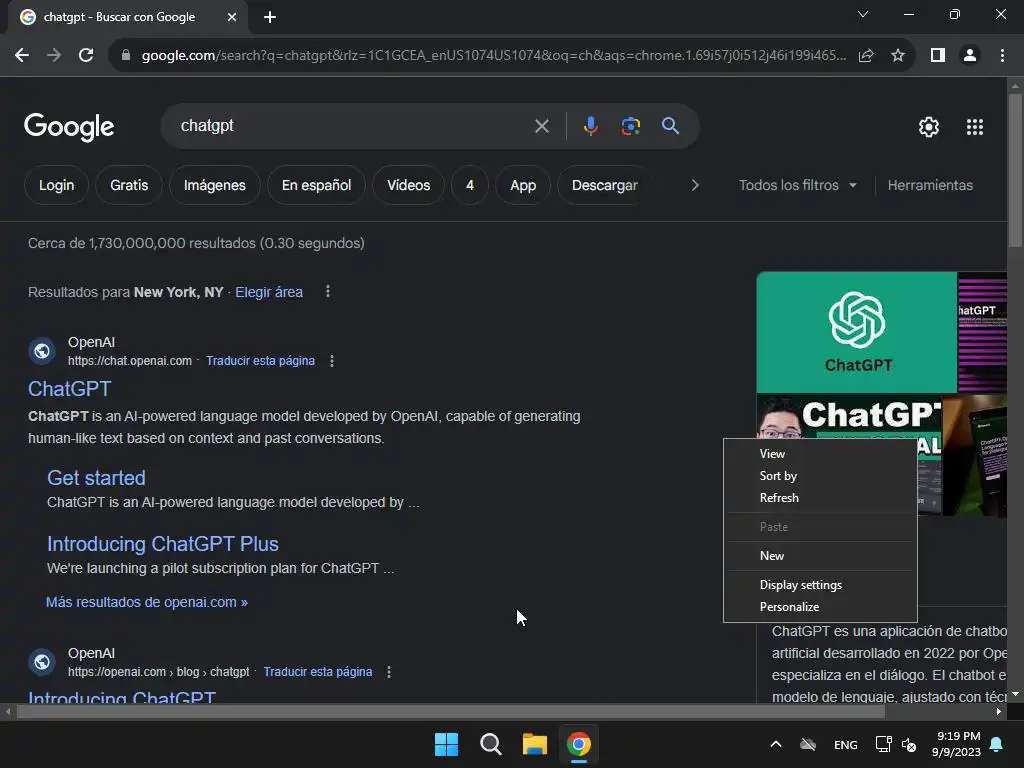This screenshot has width=1024, height=768.
Task: Open a new browser tab
Action: (x=270, y=17)
